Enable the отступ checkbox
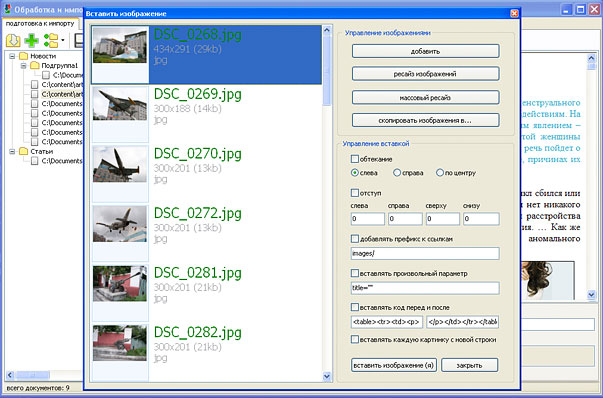This screenshot has height=398, width=603. pos(355,193)
